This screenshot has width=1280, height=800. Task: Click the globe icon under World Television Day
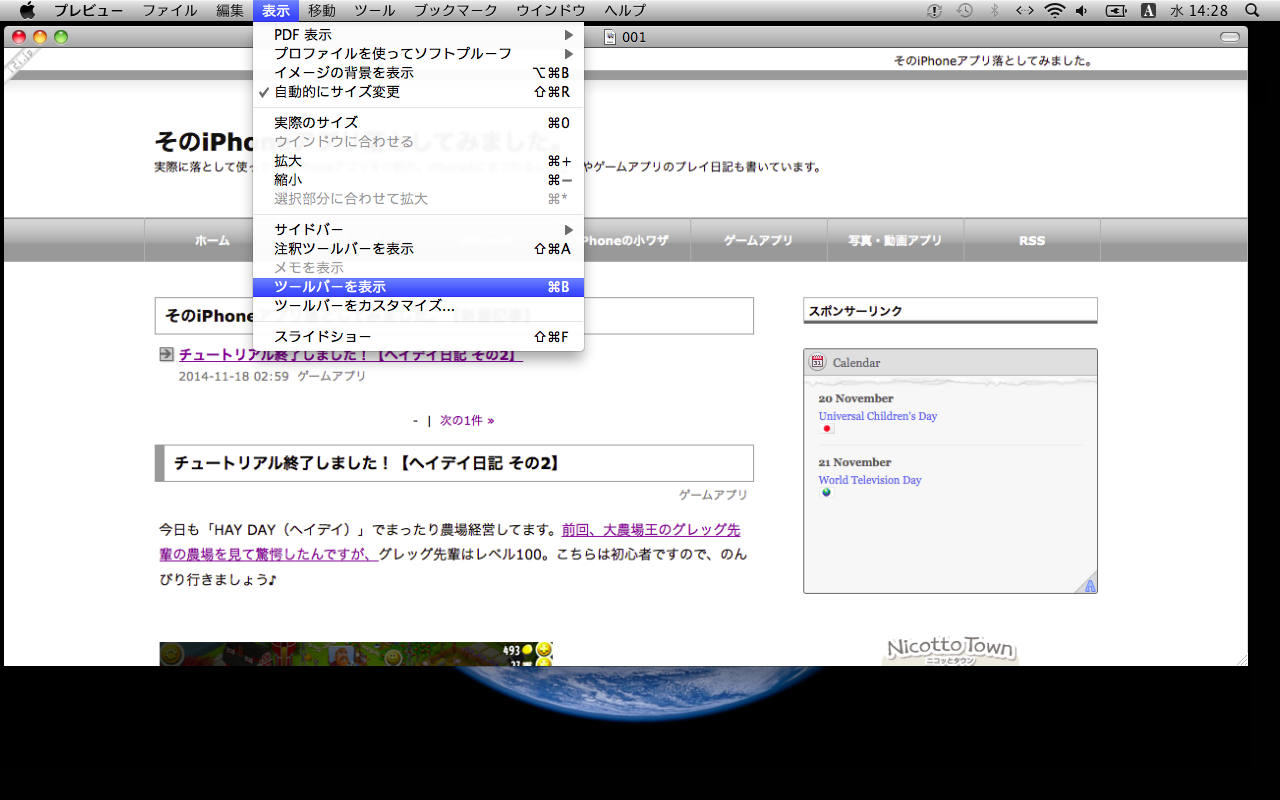(826, 493)
